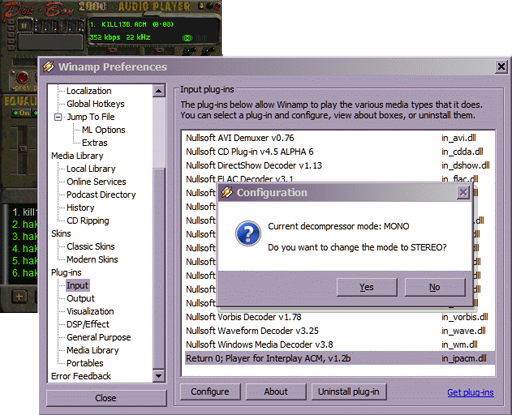Open CD Ripping preferences

[x=88, y=221]
